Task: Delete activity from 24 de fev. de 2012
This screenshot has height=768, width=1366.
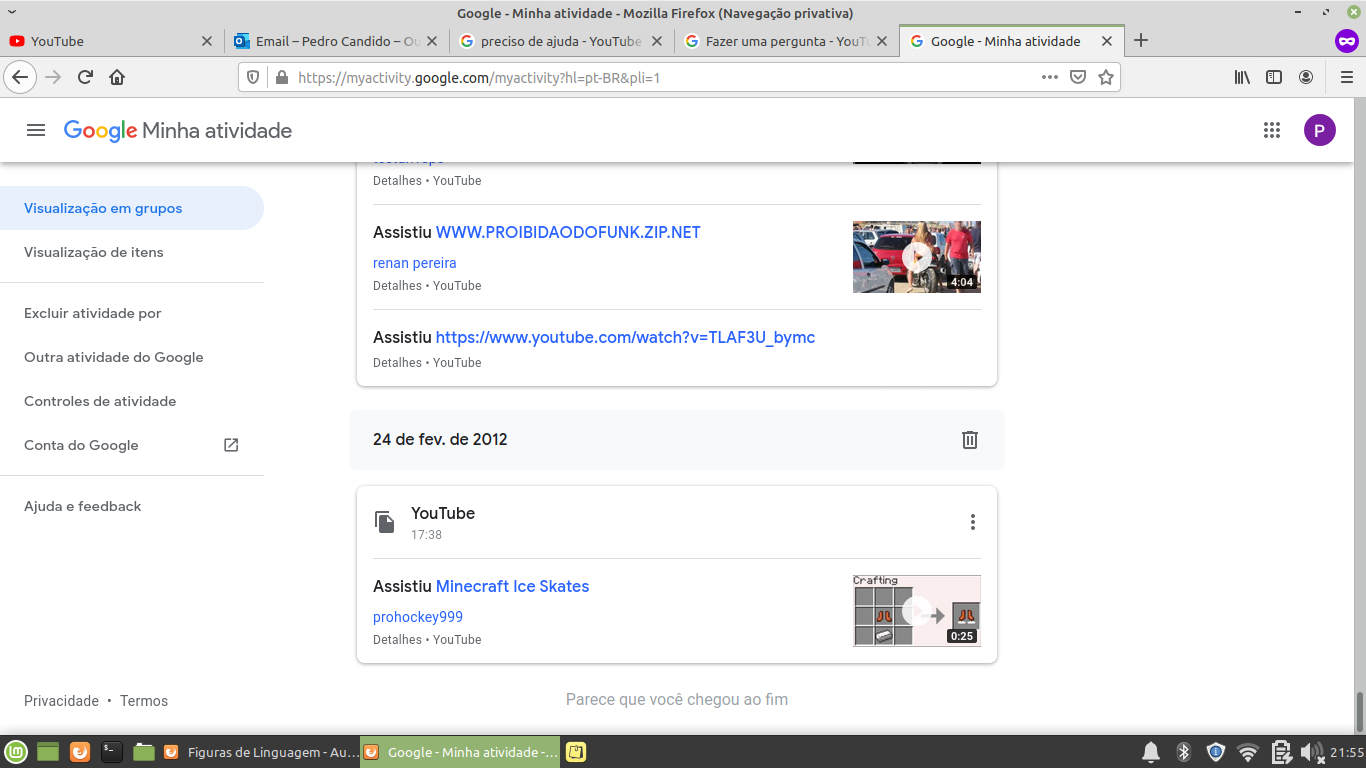Action: click(969, 440)
